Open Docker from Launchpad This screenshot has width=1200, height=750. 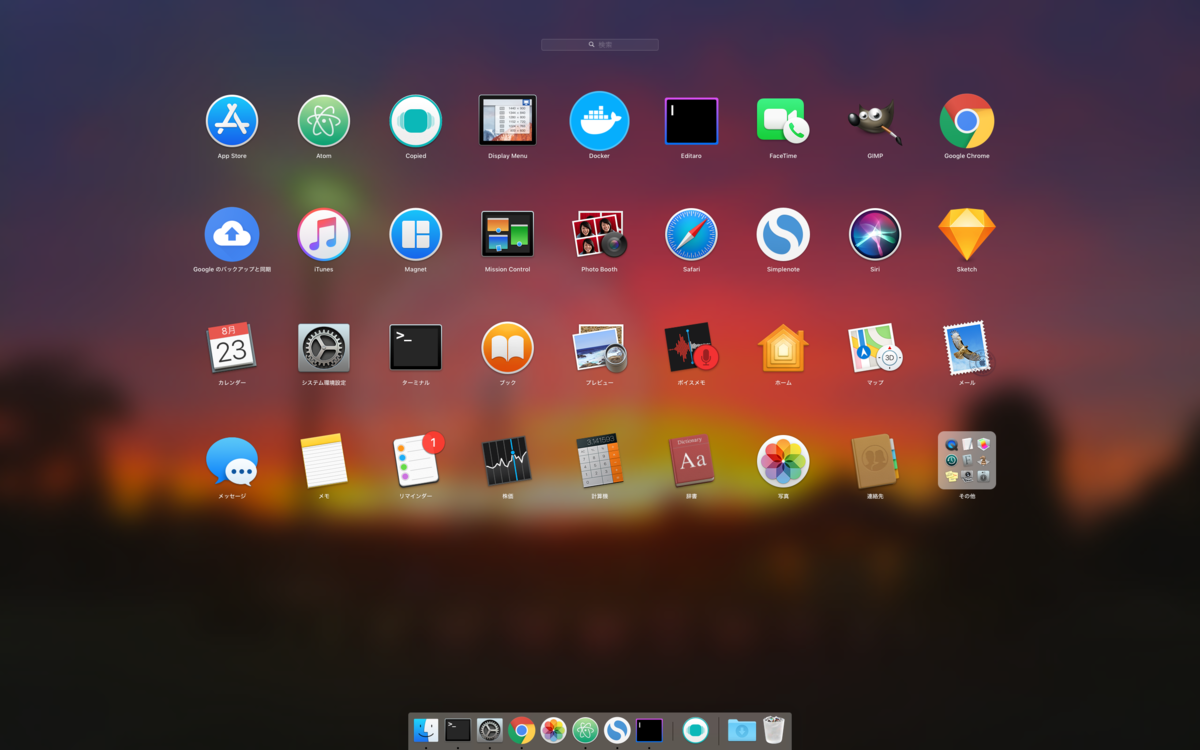tap(599, 121)
